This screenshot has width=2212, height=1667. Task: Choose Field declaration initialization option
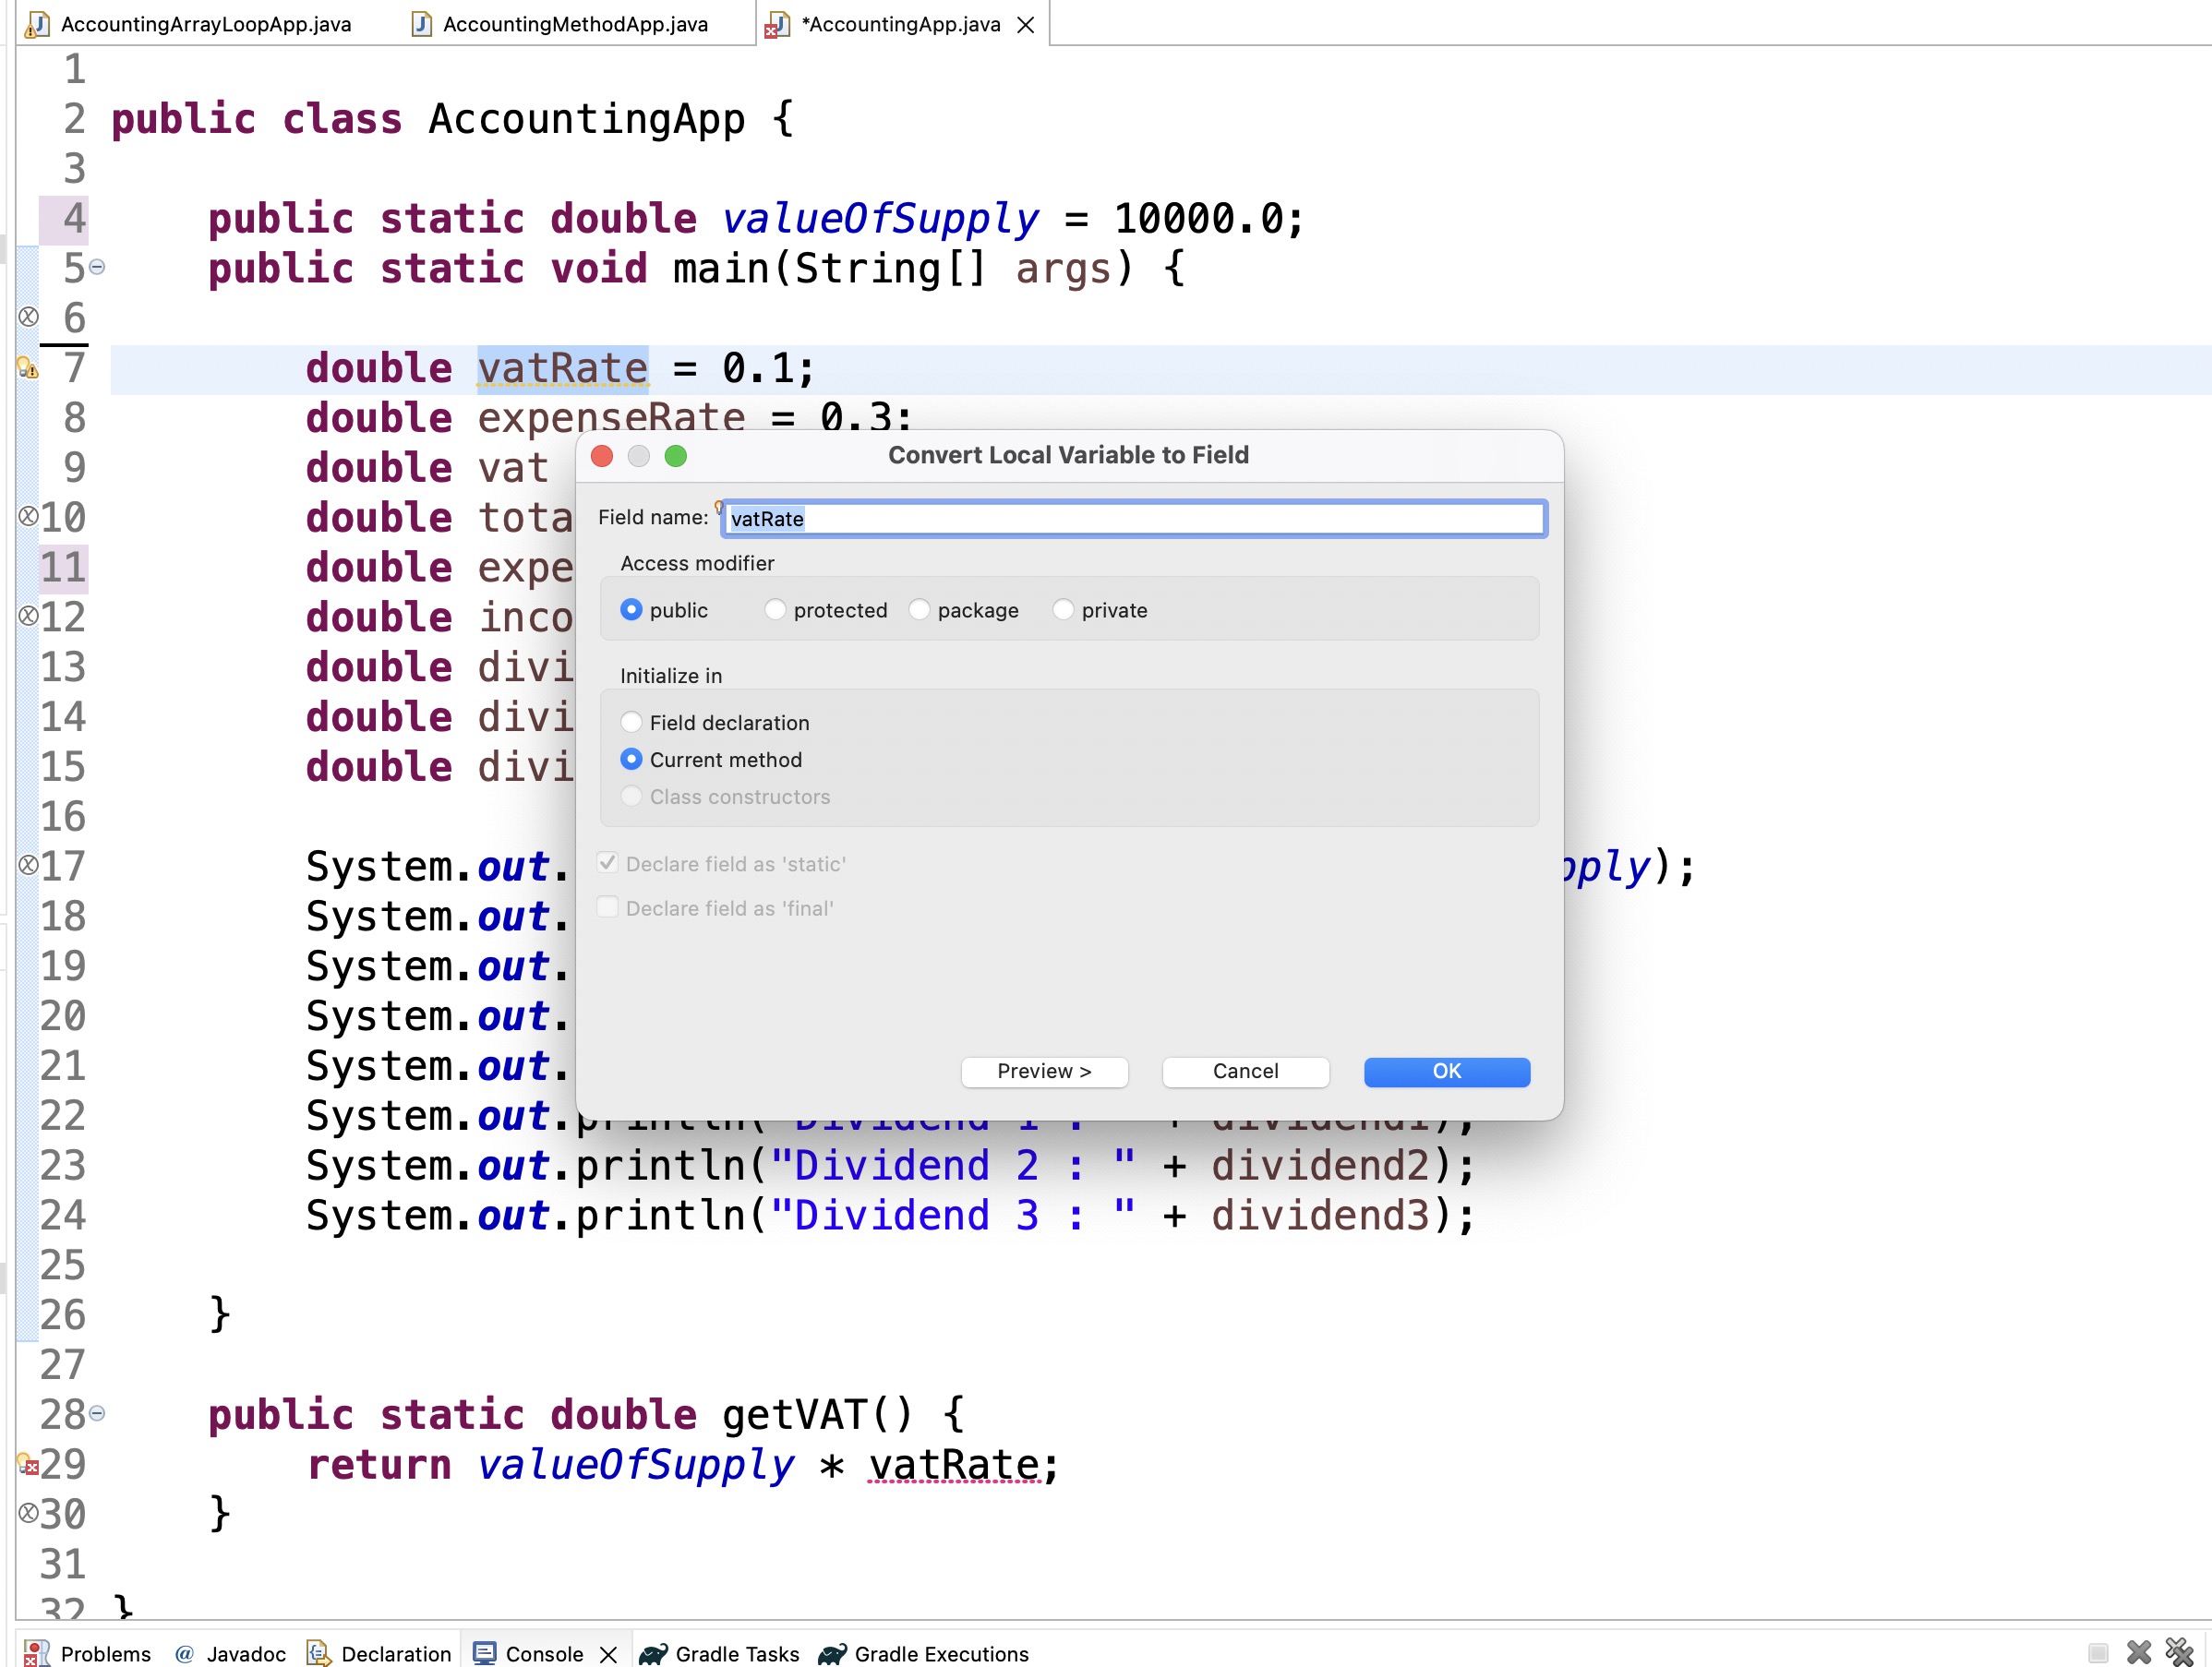tap(631, 723)
